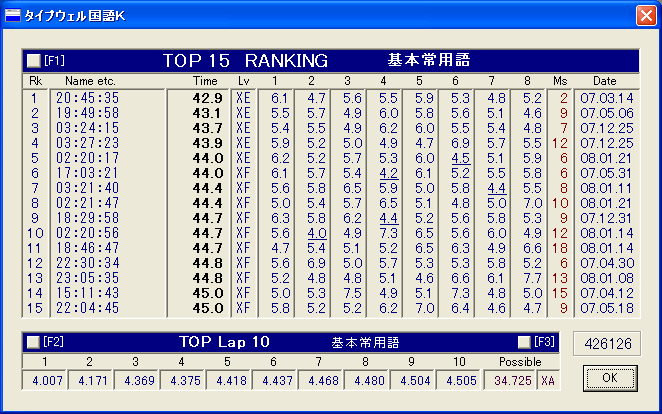Click underlined lap 4.2 in rank 6
Viewport: 662px width, 414px height.
point(388,173)
